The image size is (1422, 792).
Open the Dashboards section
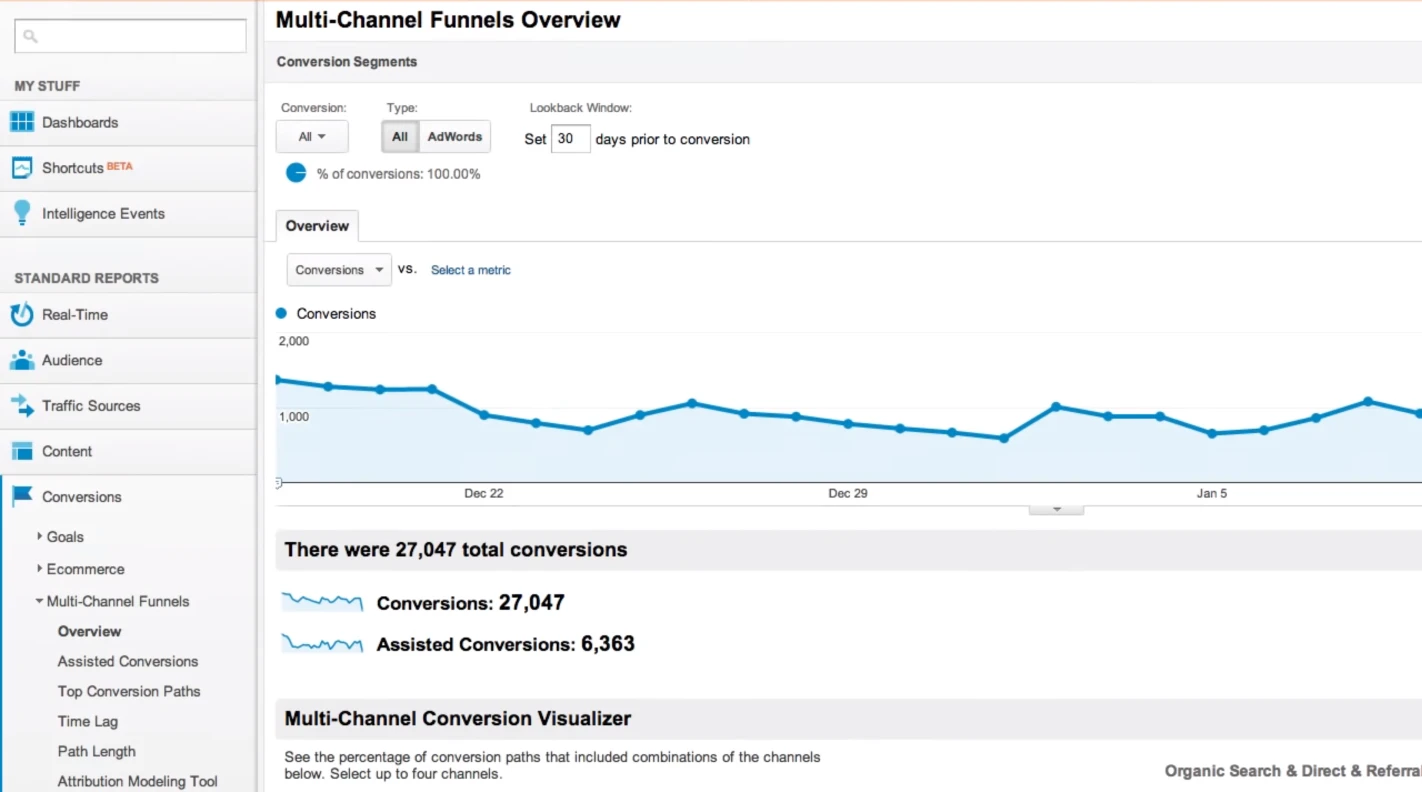coord(22,121)
